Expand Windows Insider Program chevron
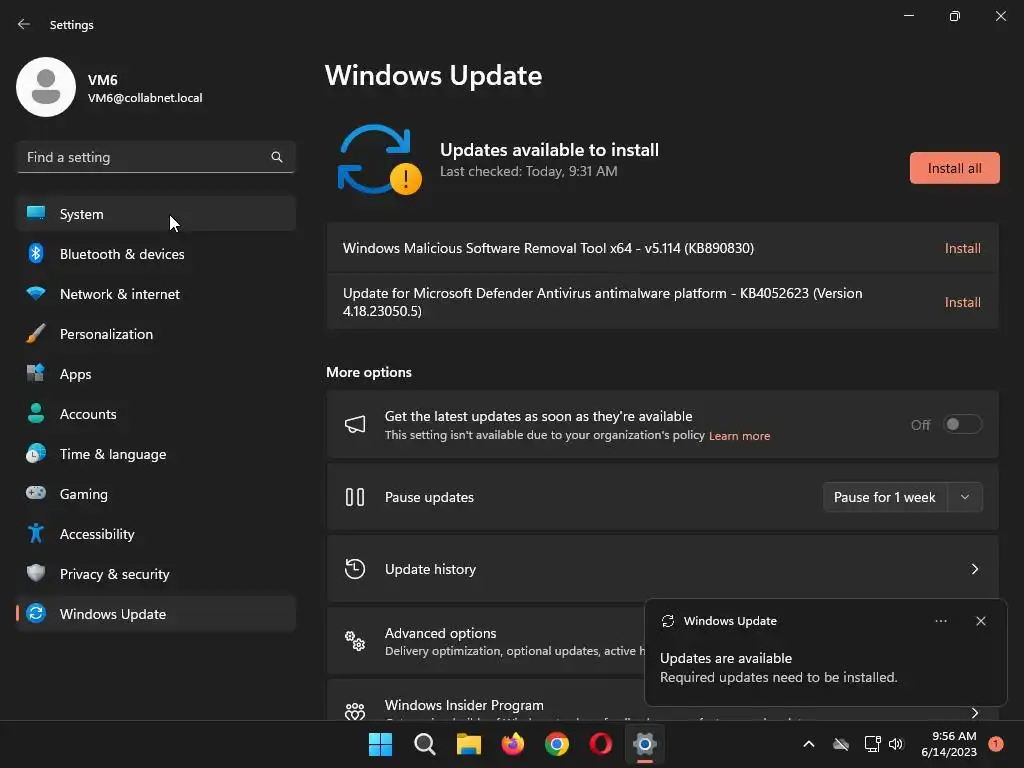The width and height of the screenshot is (1024, 768). click(x=974, y=712)
